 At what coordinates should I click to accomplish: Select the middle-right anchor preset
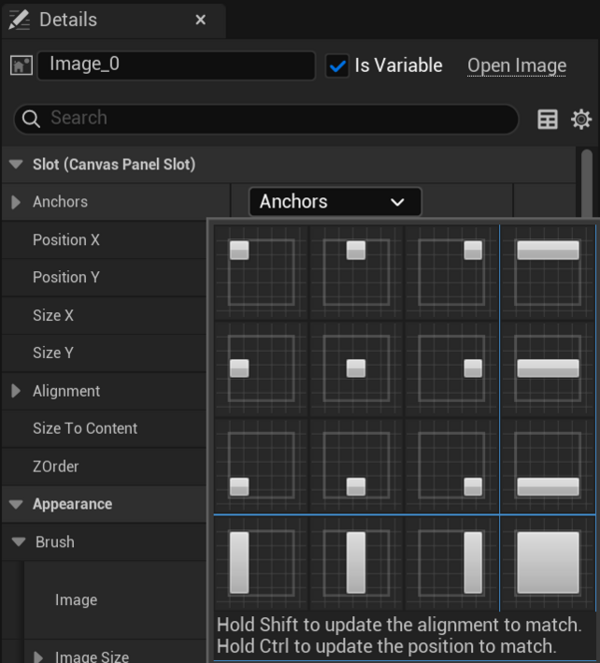[451, 368]
